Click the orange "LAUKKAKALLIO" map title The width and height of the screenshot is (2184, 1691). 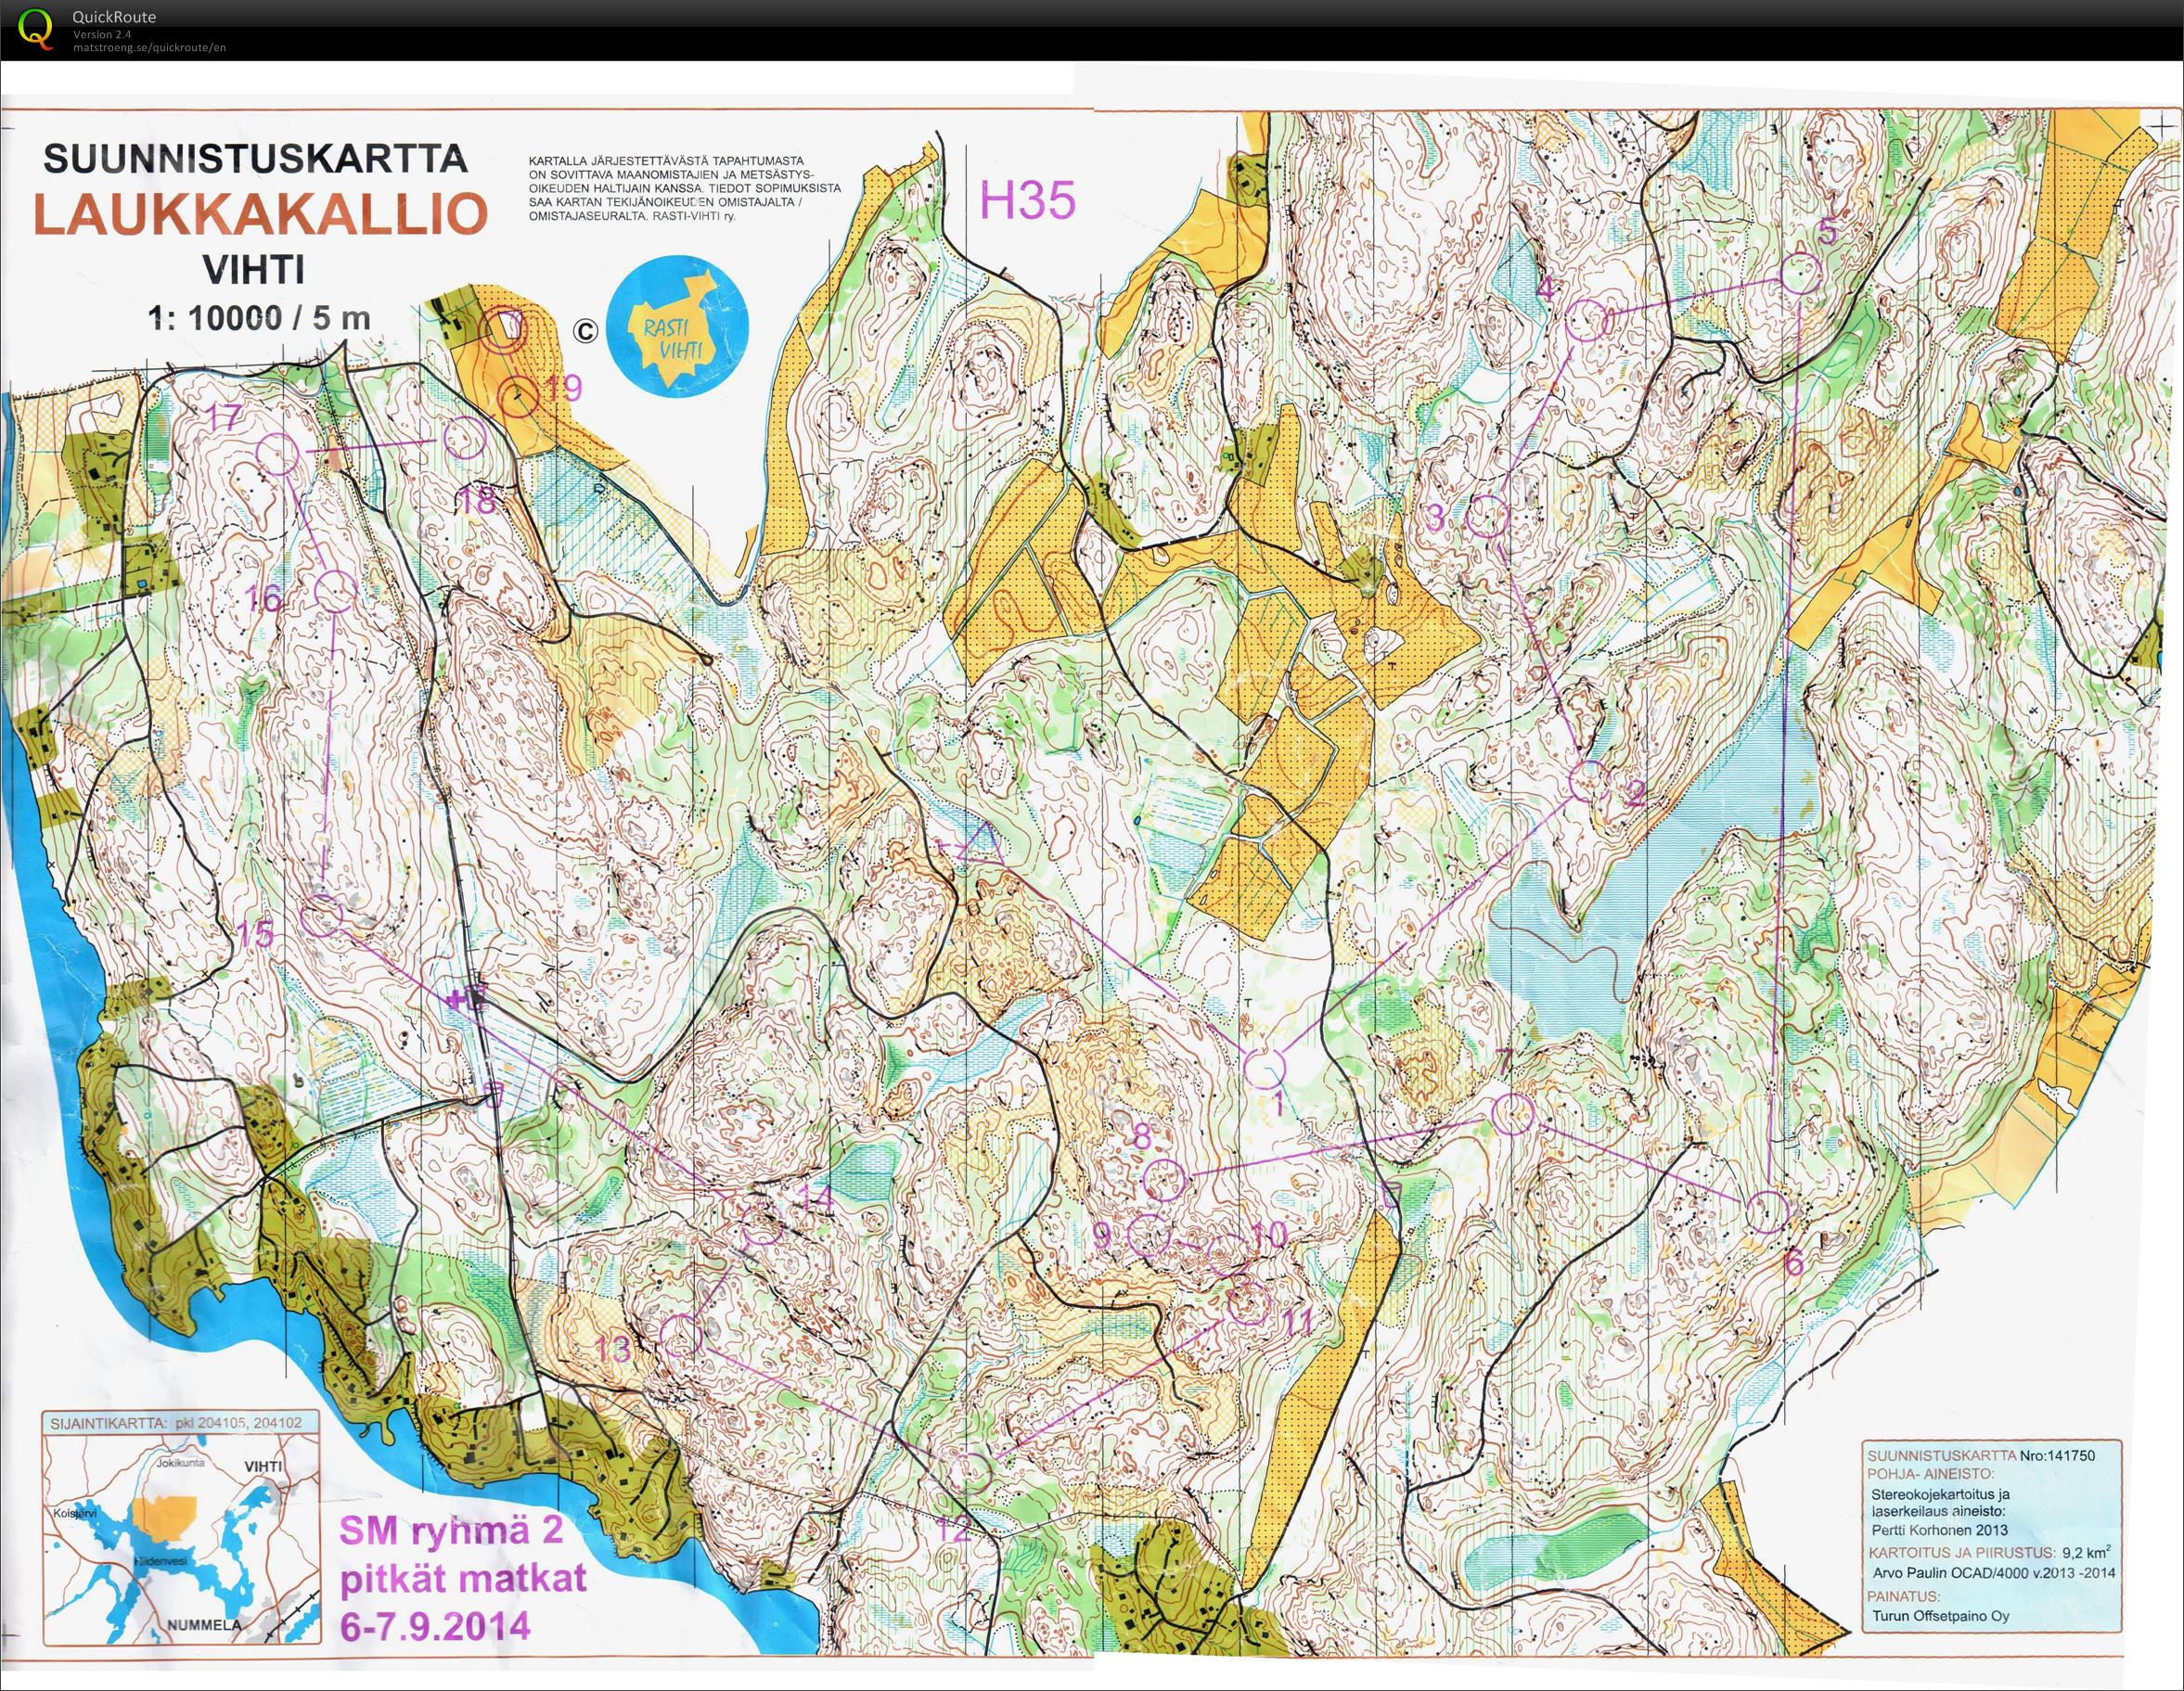point(262,214)
